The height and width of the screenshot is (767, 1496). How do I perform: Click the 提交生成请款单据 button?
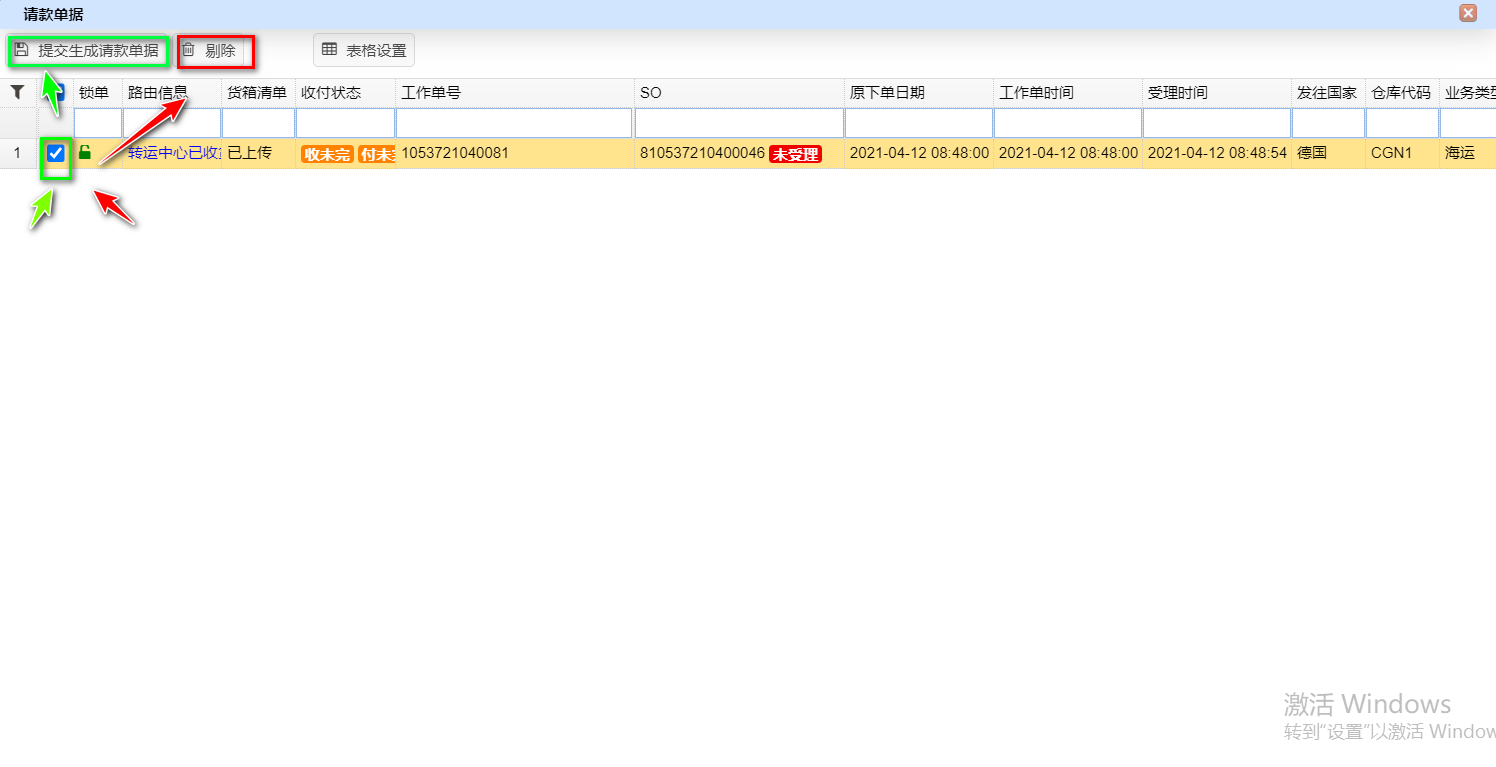pyautogui.click(x=88, y=50)
